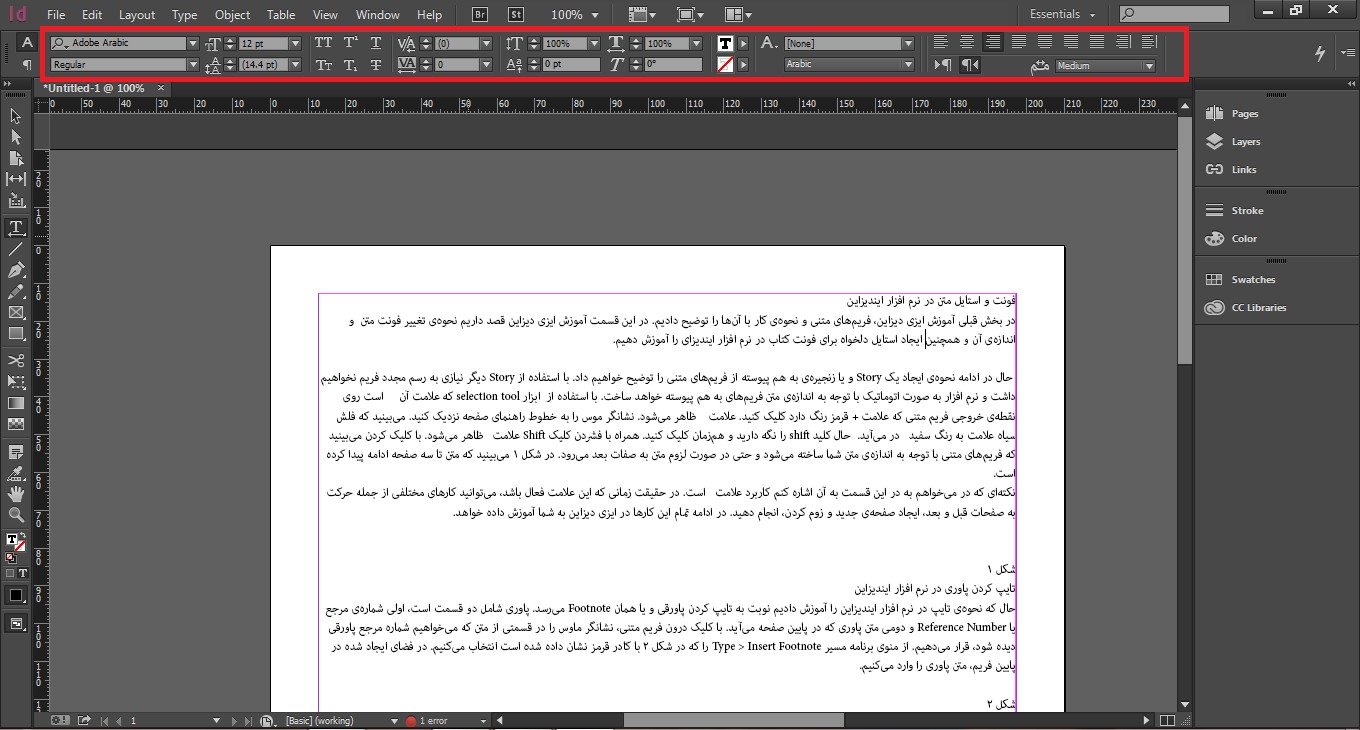Image resolution: width=1360 pixels, height=730 pixels.
Task: Switch to Paragraph Formatting Controls
Action: click(x=27, y=65)
